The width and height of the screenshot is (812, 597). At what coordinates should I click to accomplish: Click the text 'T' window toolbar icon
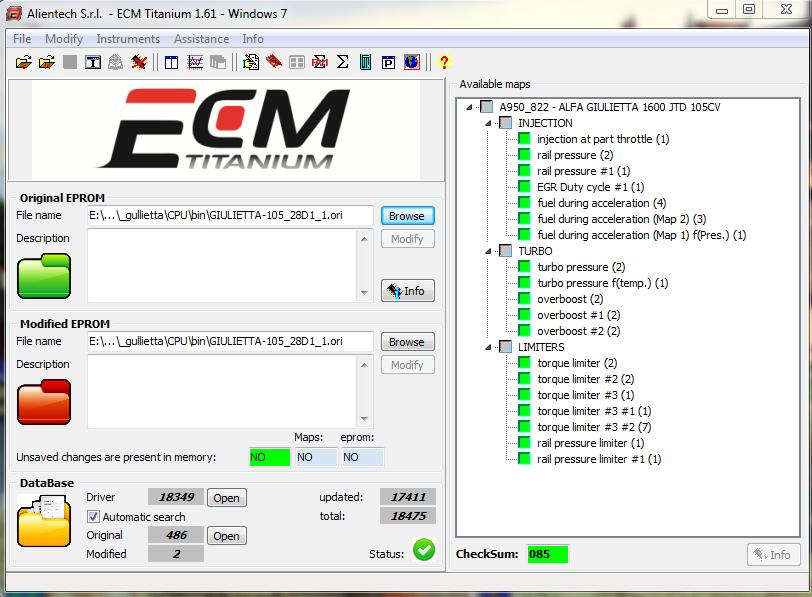point(93,62)
